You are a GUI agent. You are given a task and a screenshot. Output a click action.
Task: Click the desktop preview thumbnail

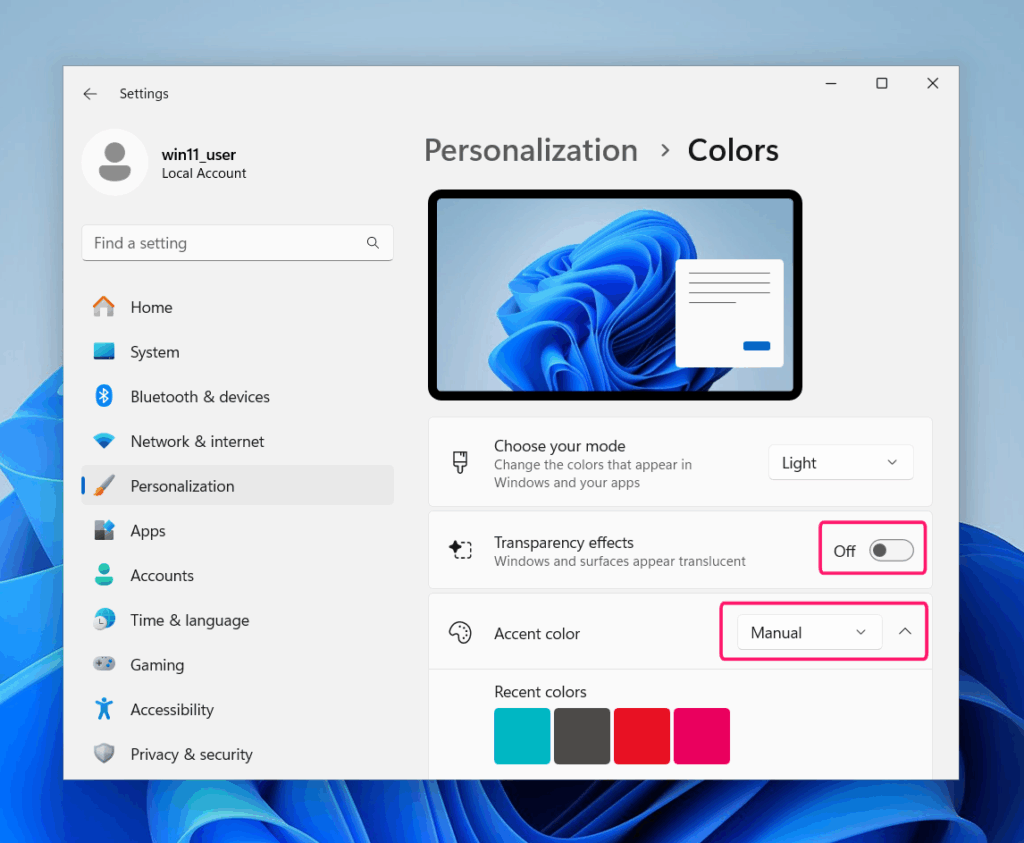pyautogui.click(x=615, y=295)
